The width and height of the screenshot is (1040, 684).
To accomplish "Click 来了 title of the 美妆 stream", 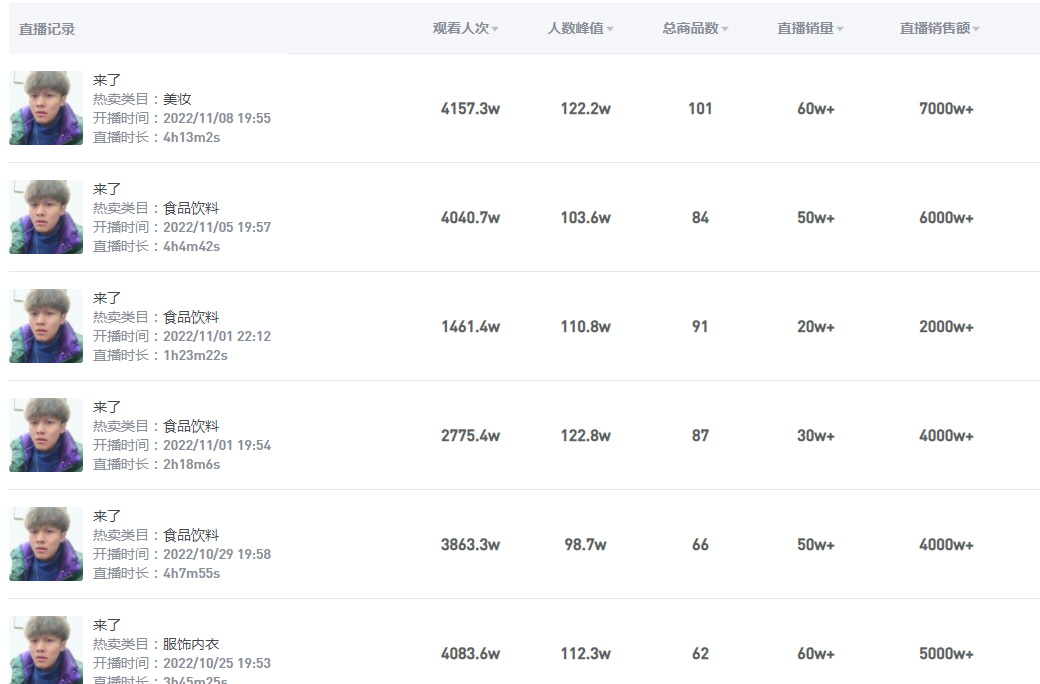I will pos(107,80).
